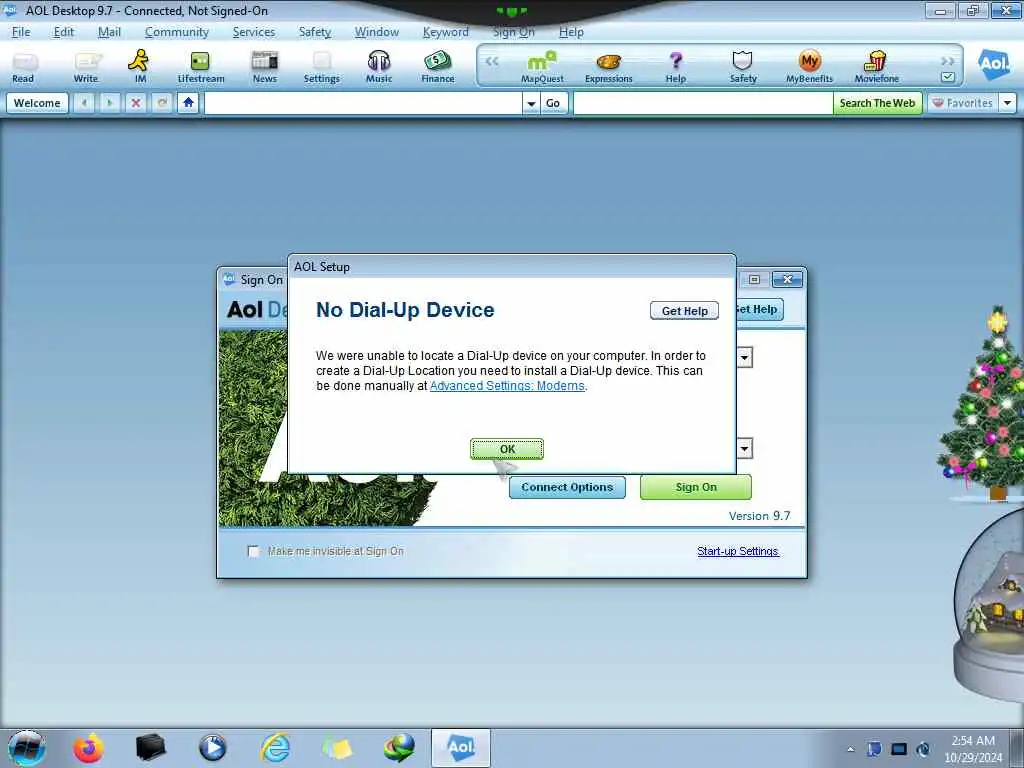Open the Music headphones icon

379,67
